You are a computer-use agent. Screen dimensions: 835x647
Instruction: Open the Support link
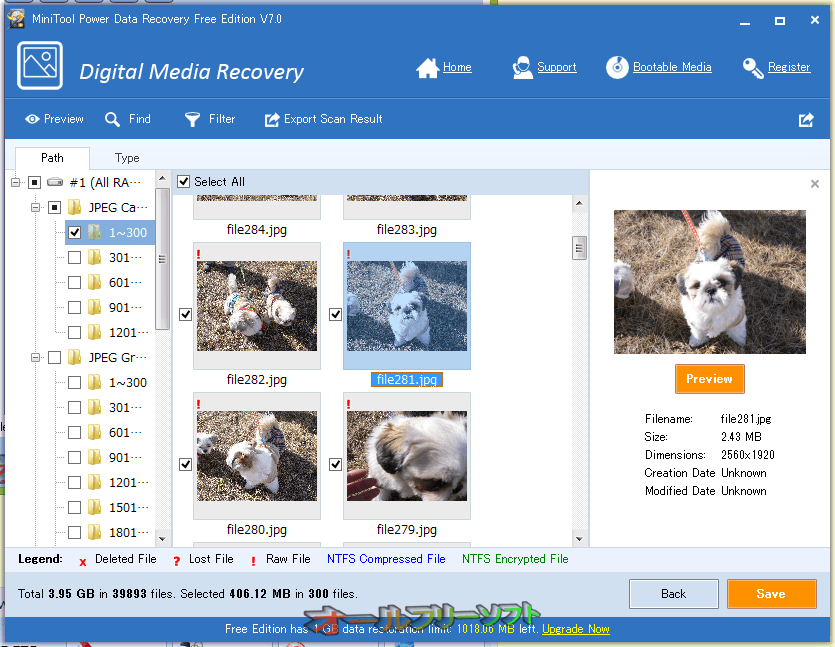click(x=557, y=67)
